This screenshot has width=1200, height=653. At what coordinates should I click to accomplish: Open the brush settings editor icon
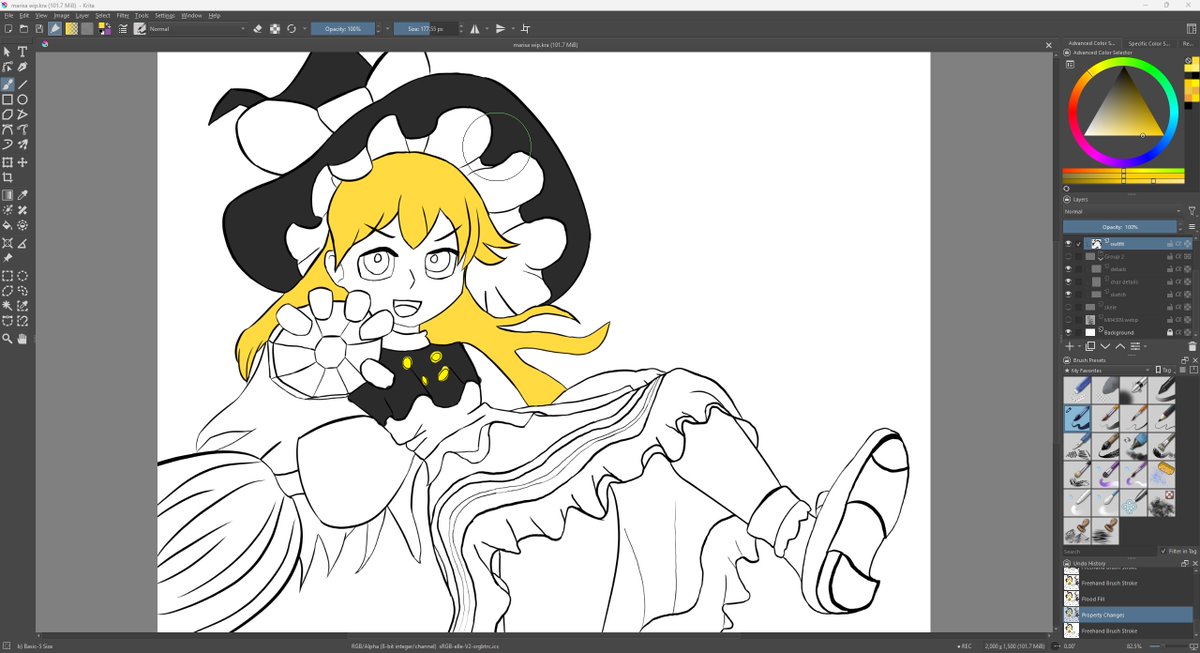coord(123,29)
